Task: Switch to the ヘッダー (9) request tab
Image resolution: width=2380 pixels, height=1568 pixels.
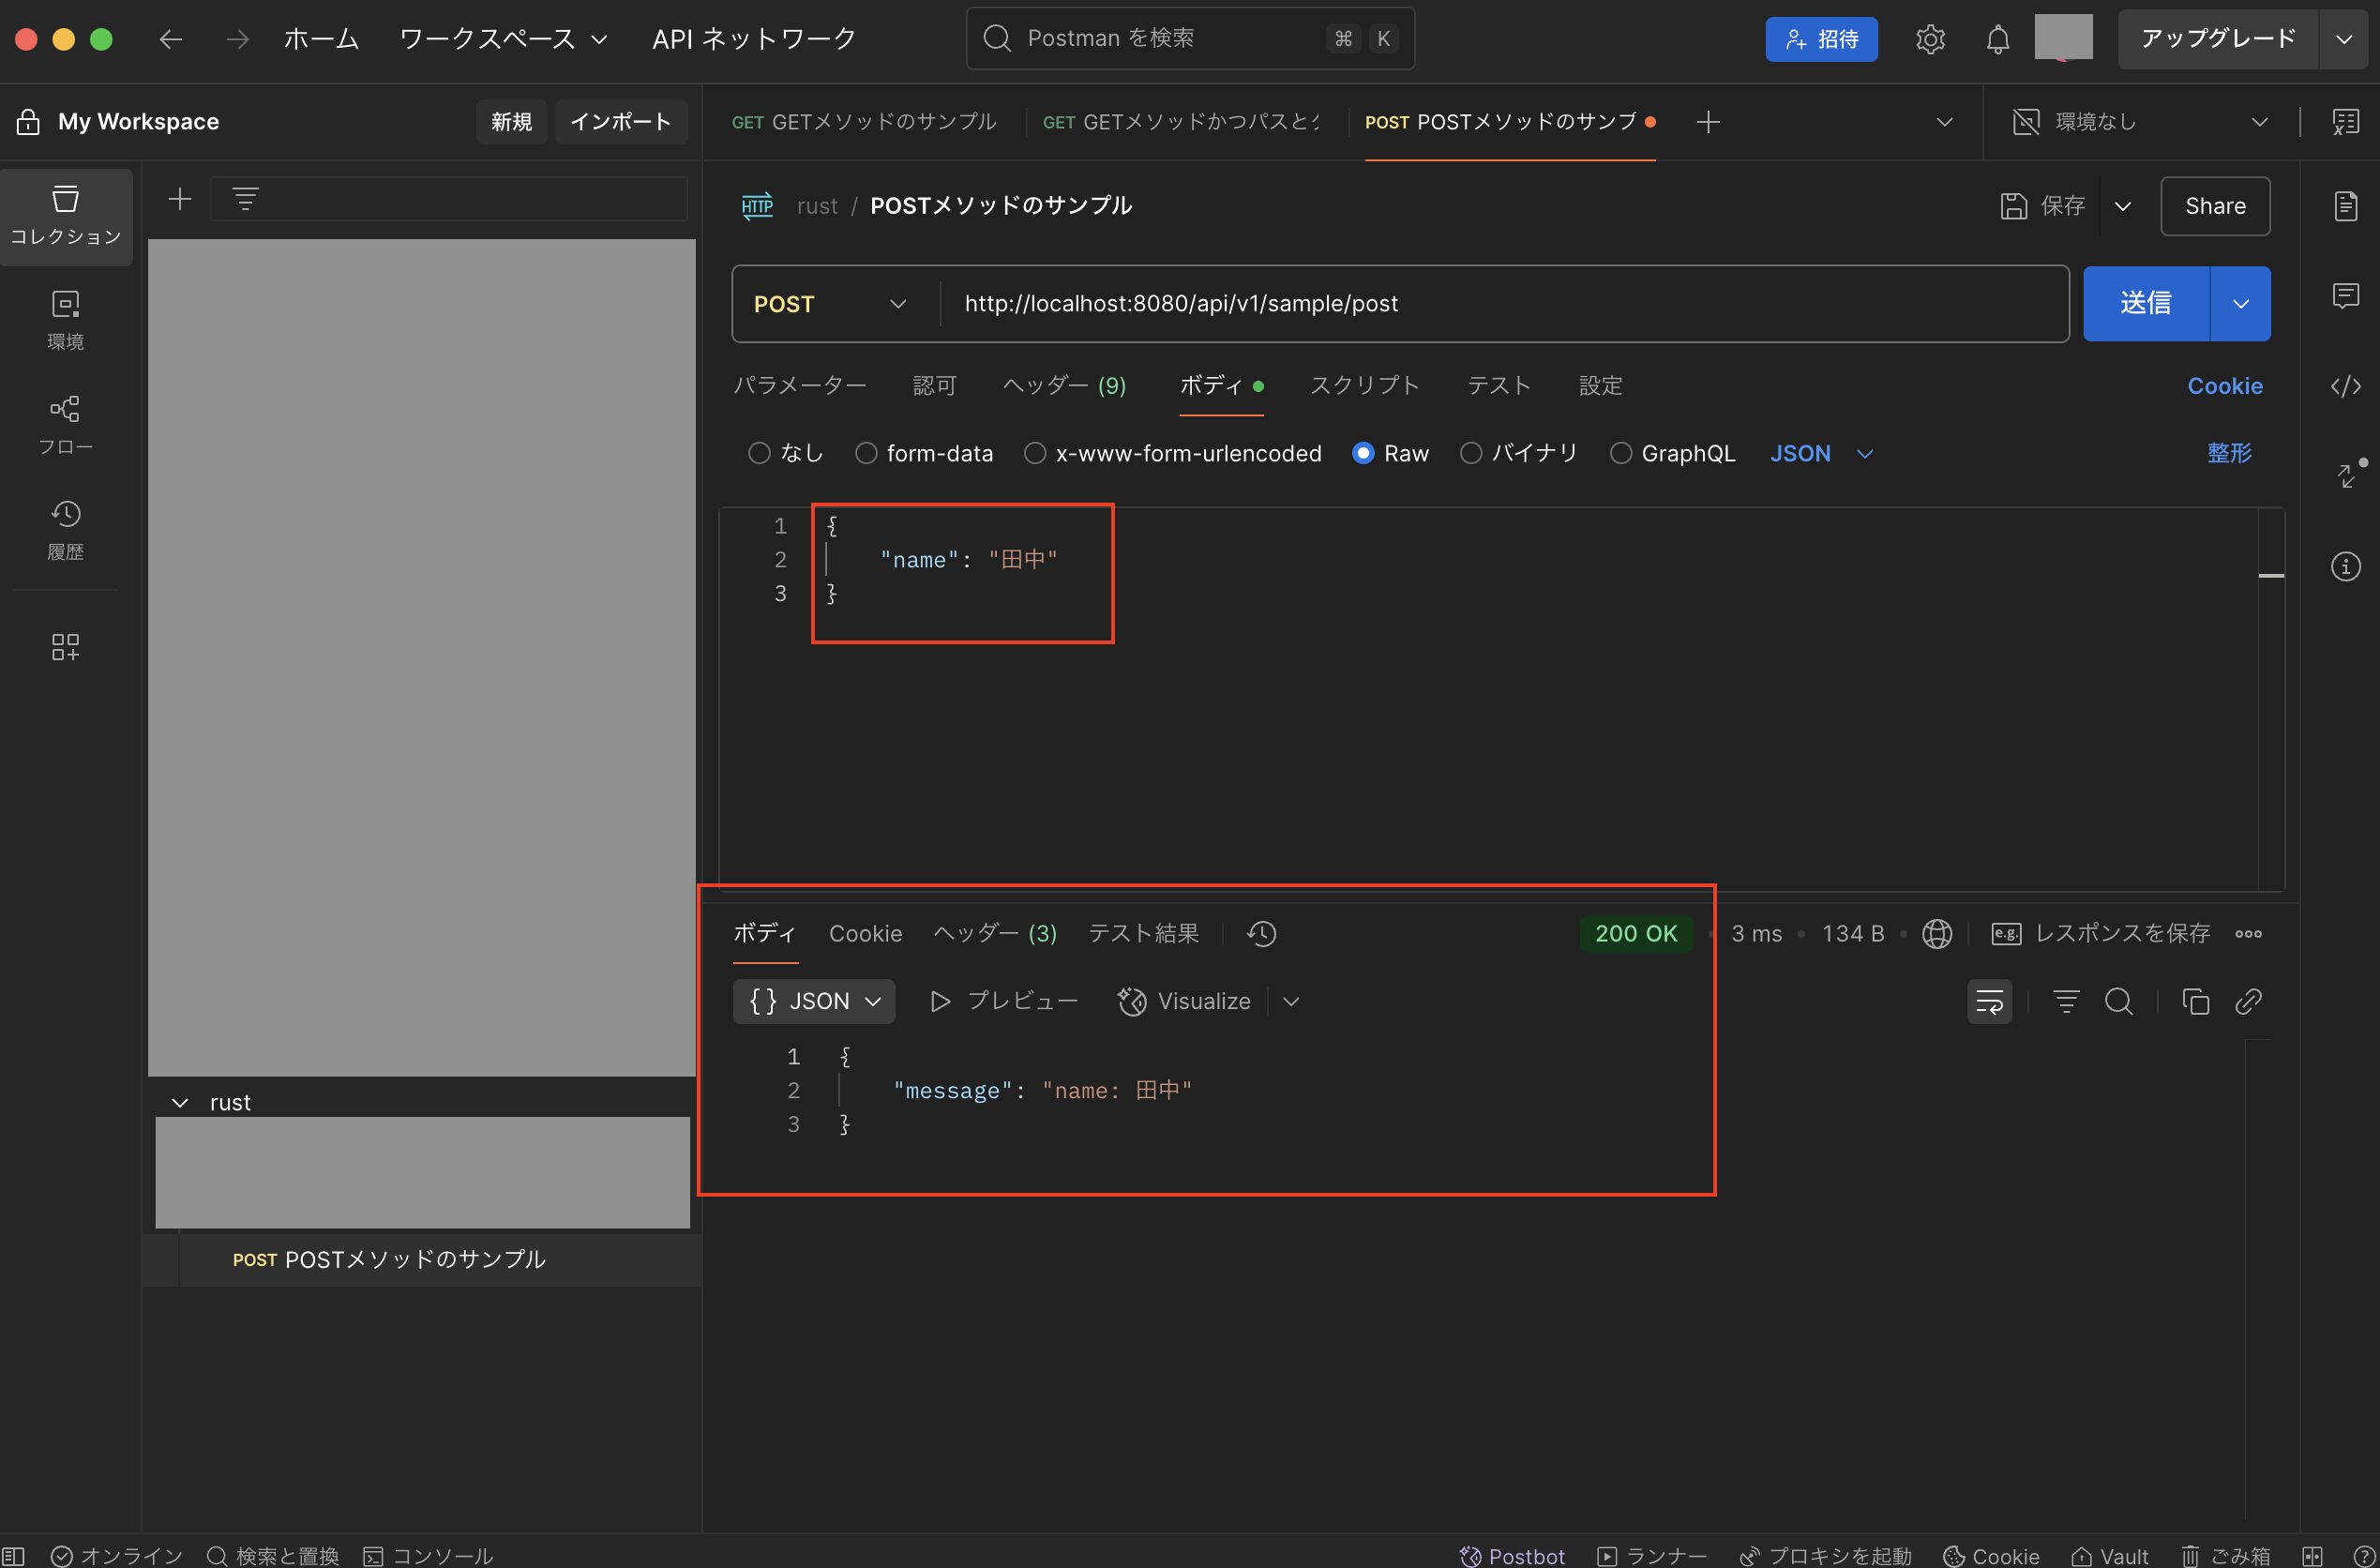Action: pyautogui.click(x=1064, y=386)
